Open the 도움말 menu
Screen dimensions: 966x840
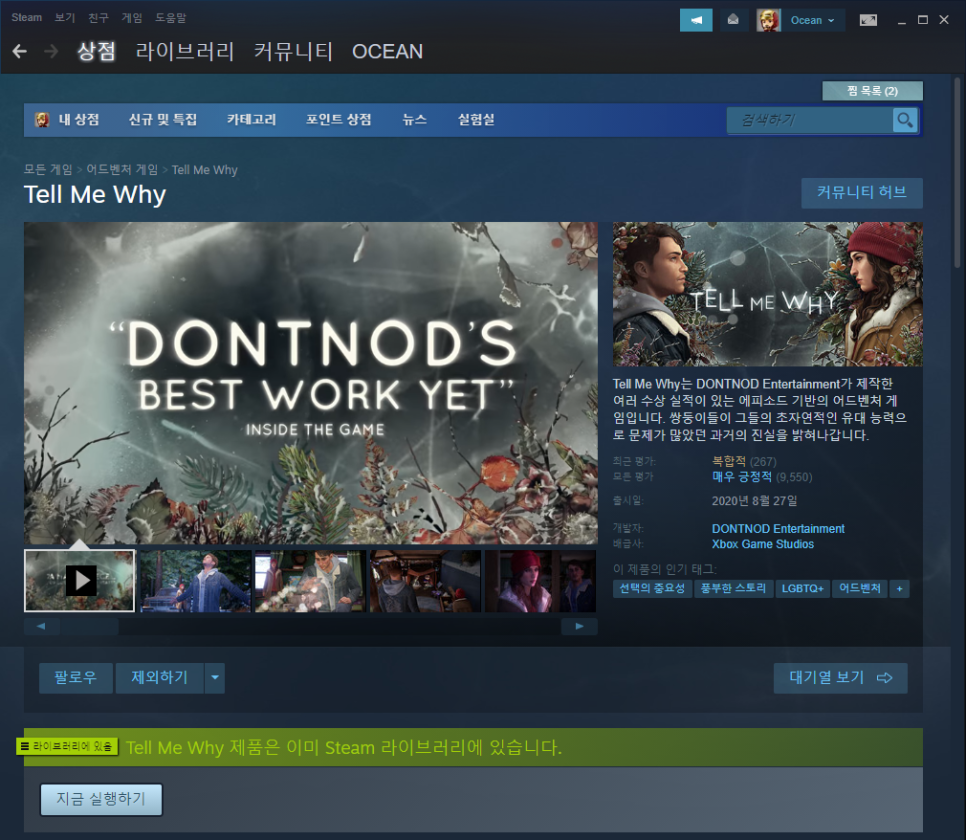click(171, 17)
